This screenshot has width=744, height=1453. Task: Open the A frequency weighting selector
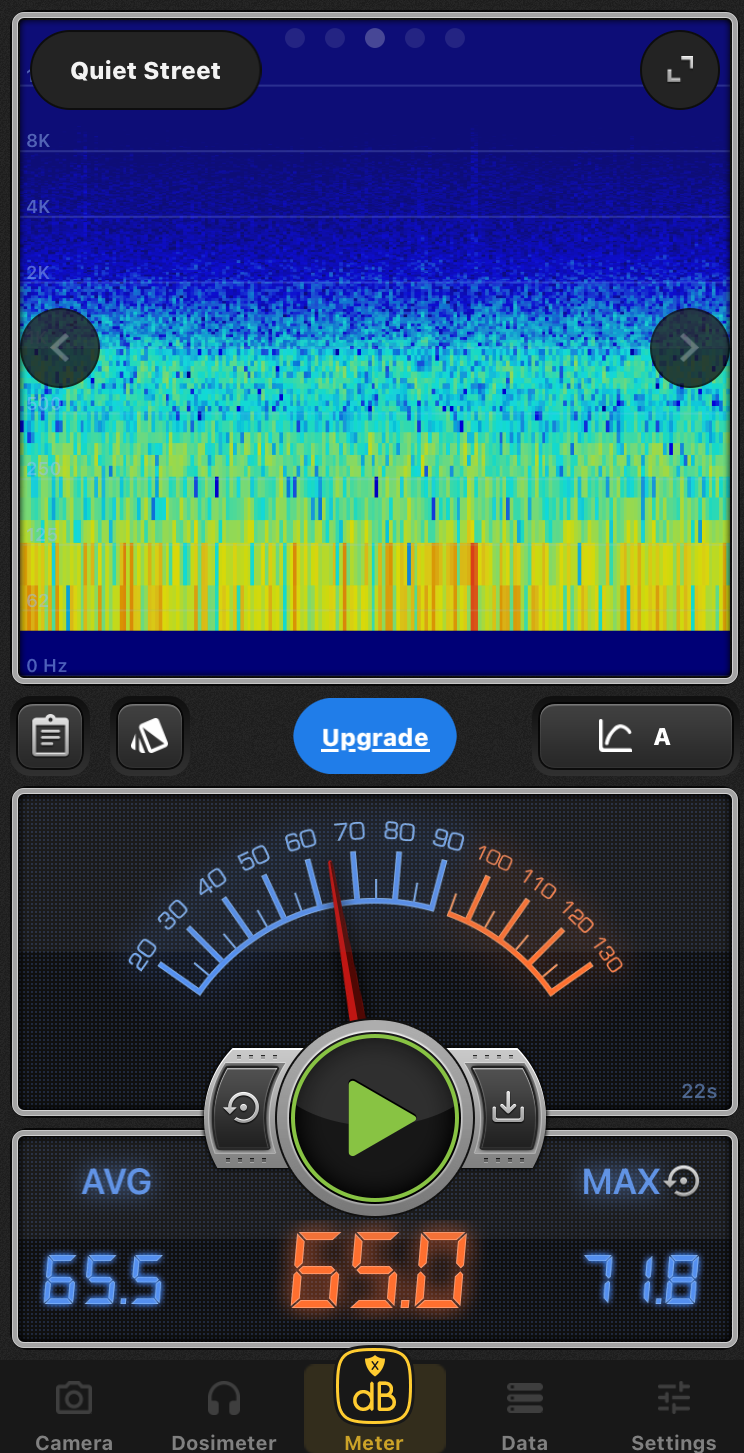(x=636, y=737)
